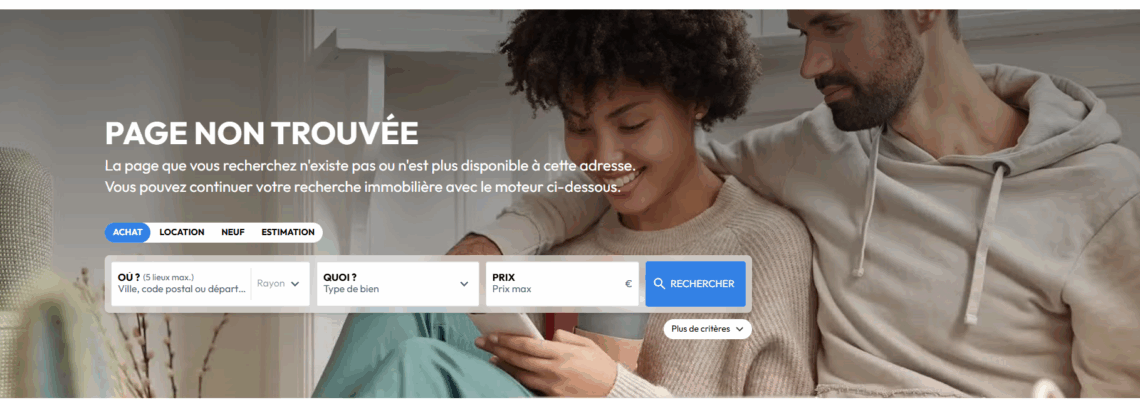Click the magnifying glass search icon
Screen dimensions: 1140x400
click(x=659, y=284)
